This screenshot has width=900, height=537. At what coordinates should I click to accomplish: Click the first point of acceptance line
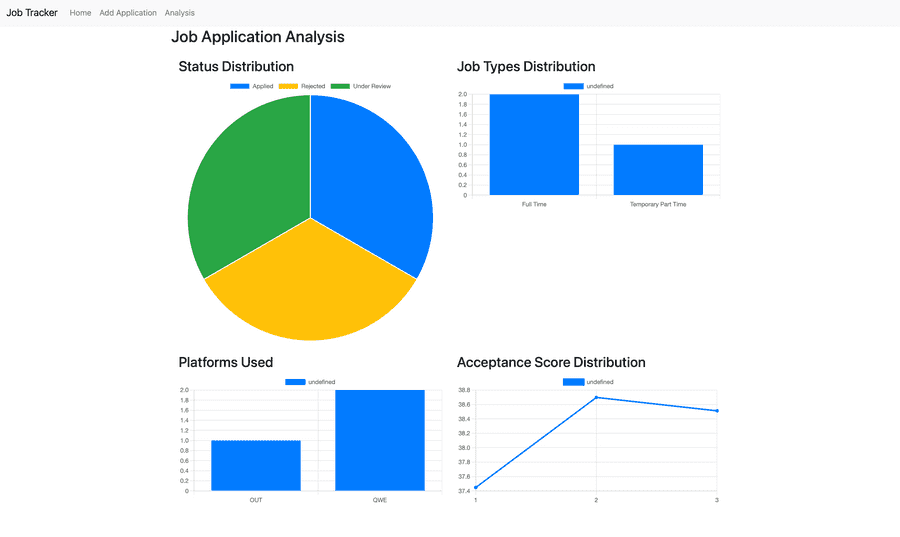pos(476,488)
